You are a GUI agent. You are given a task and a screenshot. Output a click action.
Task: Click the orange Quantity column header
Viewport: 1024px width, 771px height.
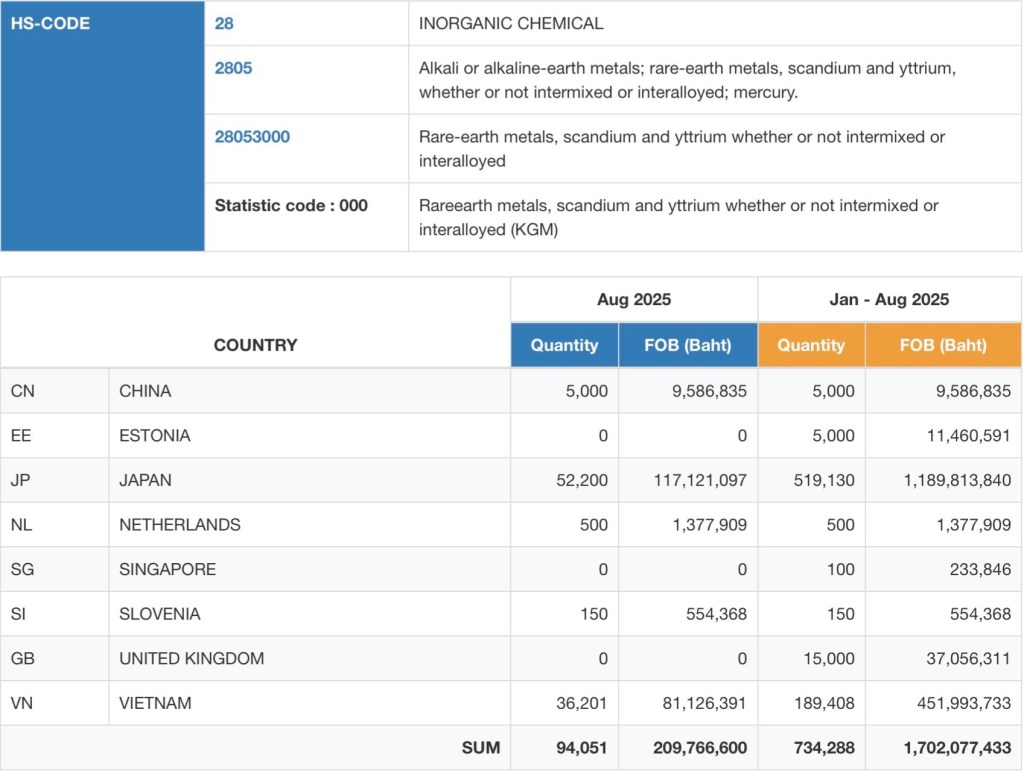(811, 345)
